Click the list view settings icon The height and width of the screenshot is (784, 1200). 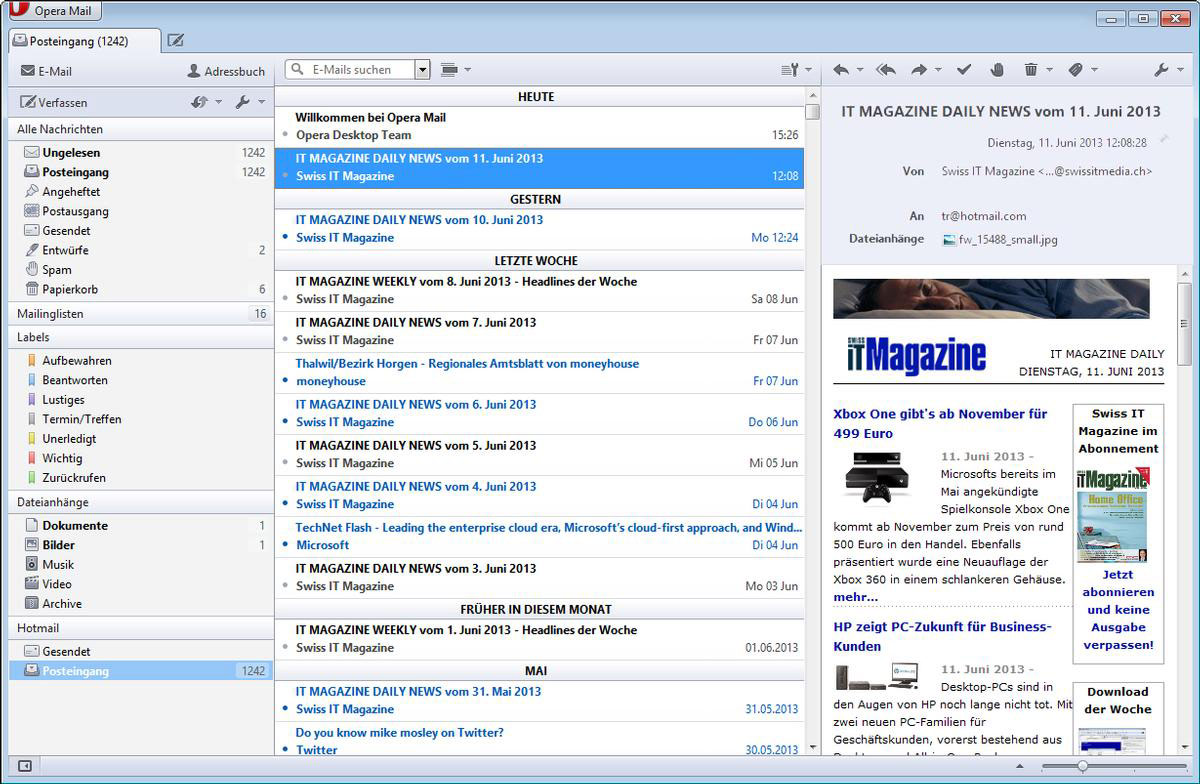point(791,70)
